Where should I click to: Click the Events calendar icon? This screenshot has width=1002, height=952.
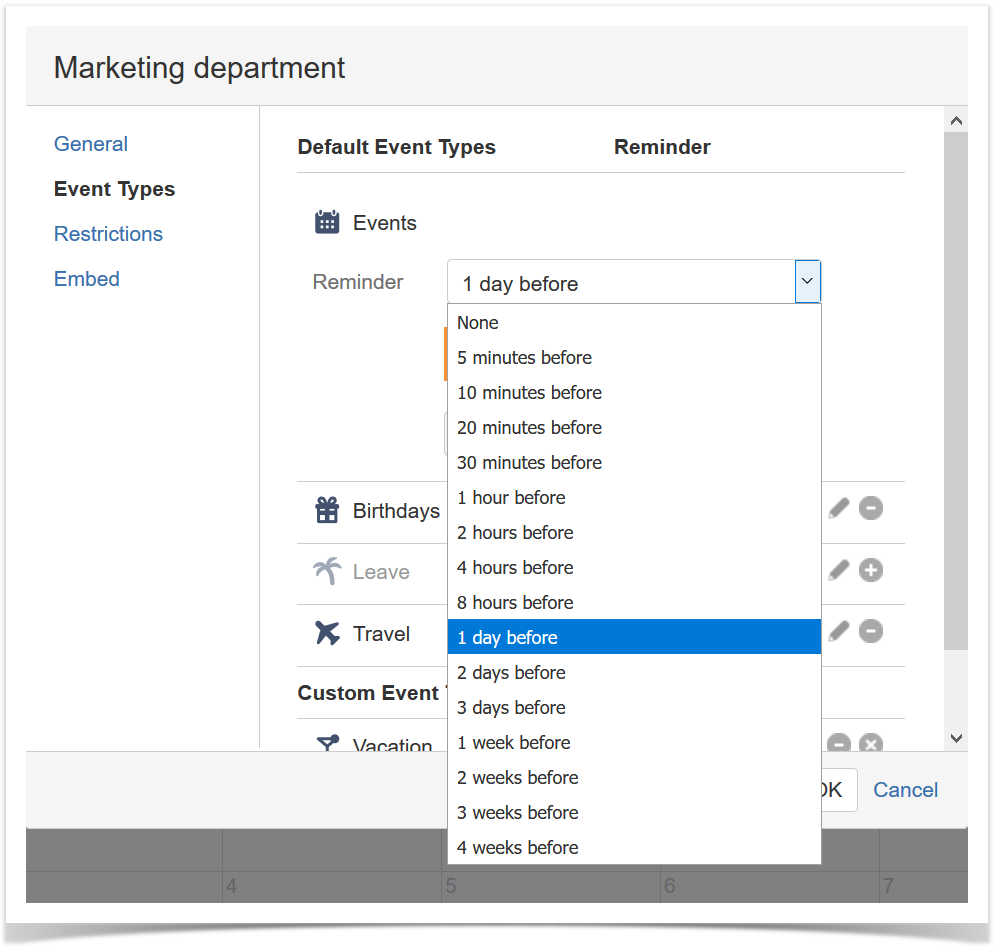[327, 222]
